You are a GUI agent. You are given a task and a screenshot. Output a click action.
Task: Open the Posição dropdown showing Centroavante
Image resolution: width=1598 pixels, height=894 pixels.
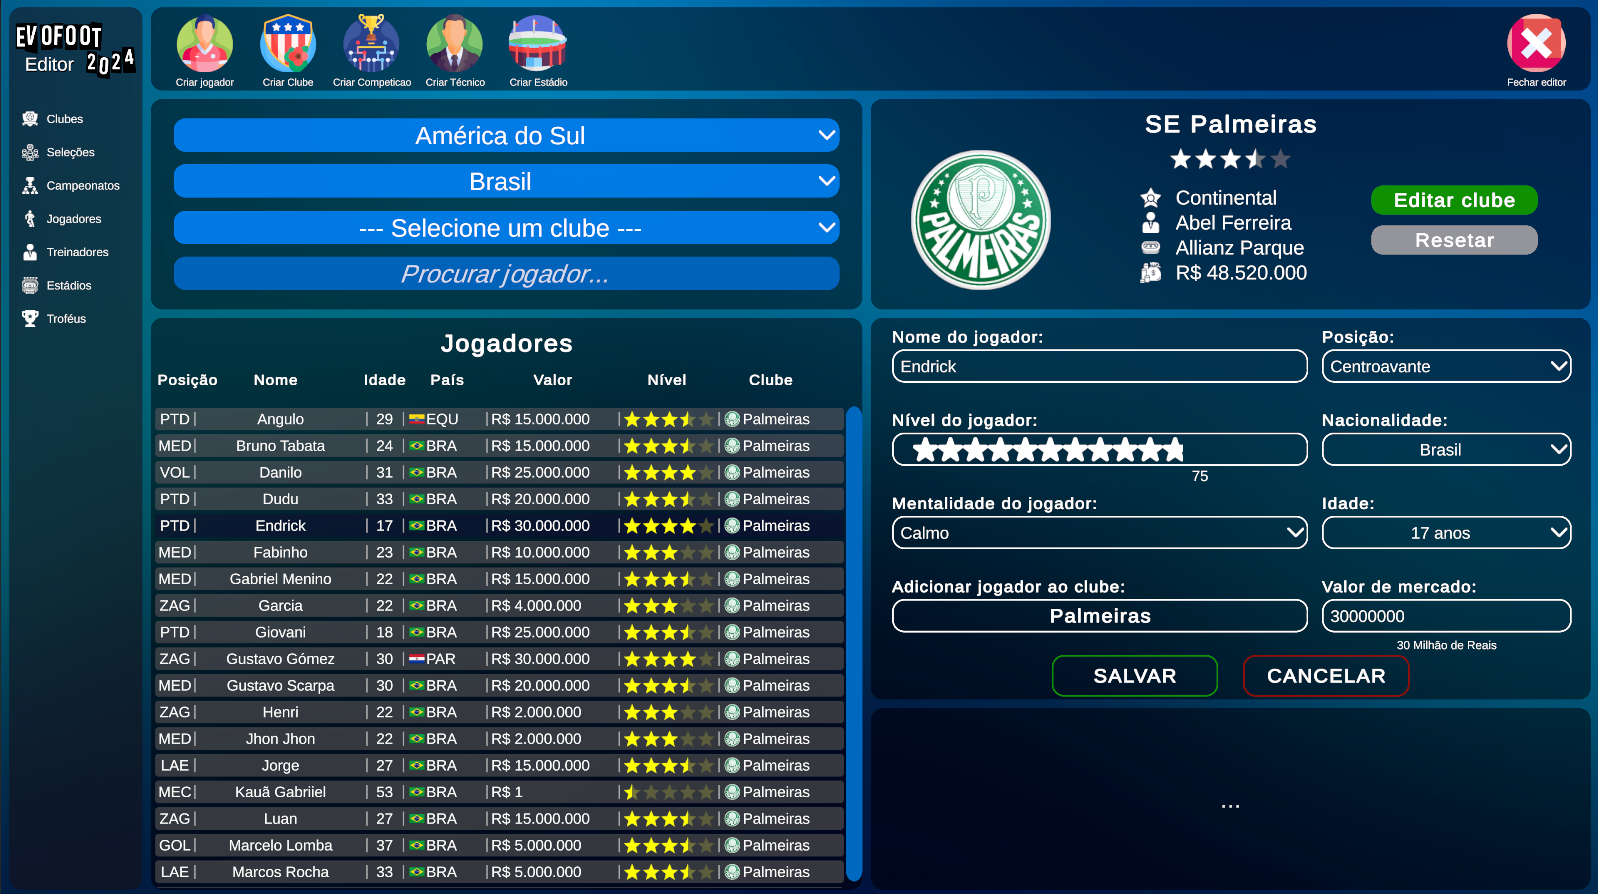[1446, 366]
